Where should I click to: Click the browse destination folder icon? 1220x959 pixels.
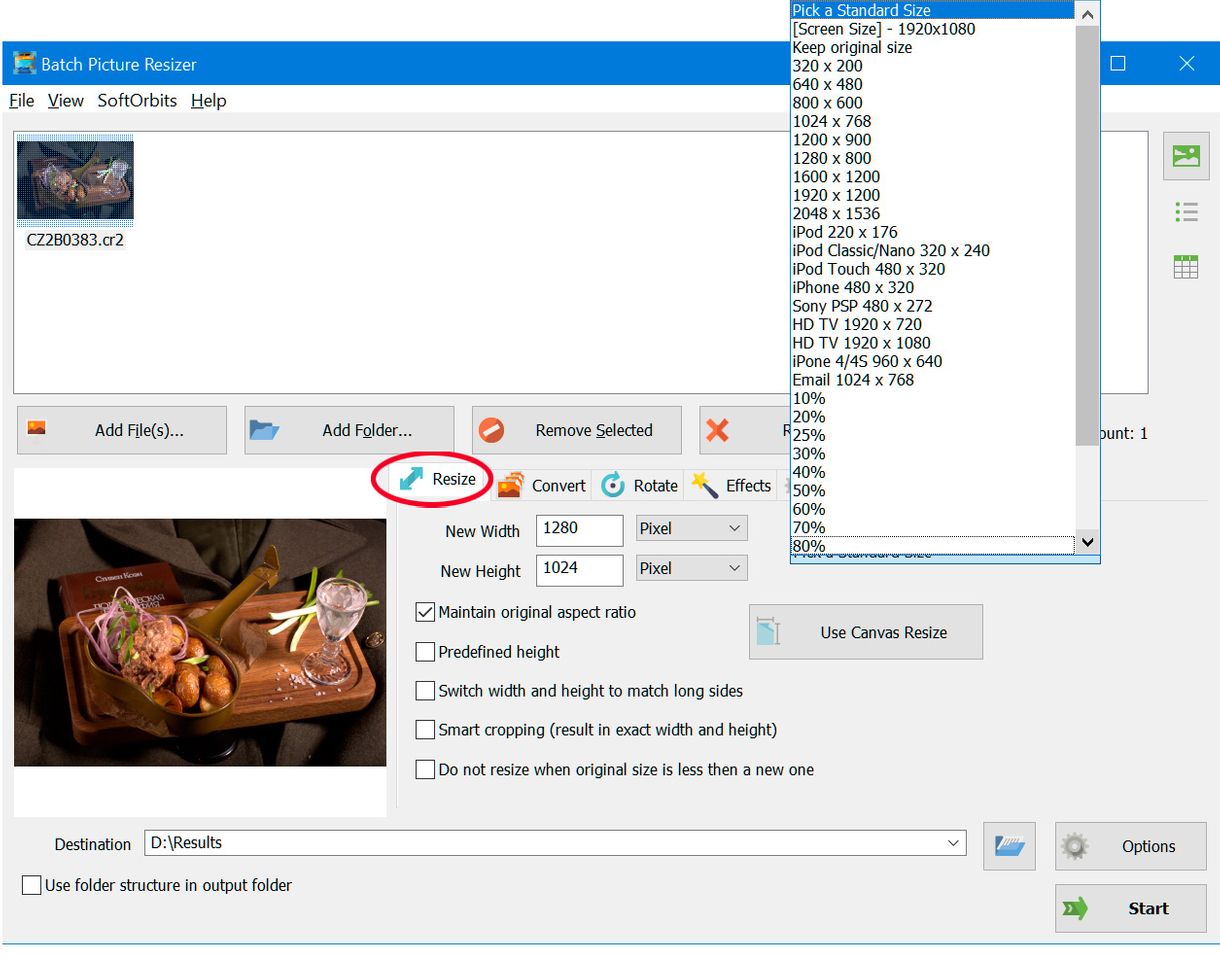coord(1009,846)
